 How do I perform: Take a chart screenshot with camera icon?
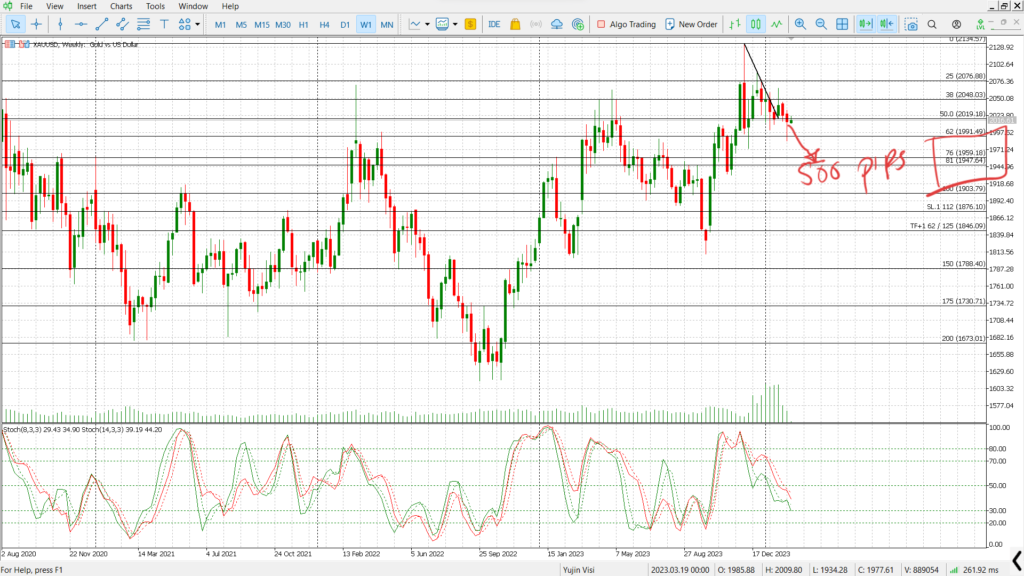tap(911, 24)
